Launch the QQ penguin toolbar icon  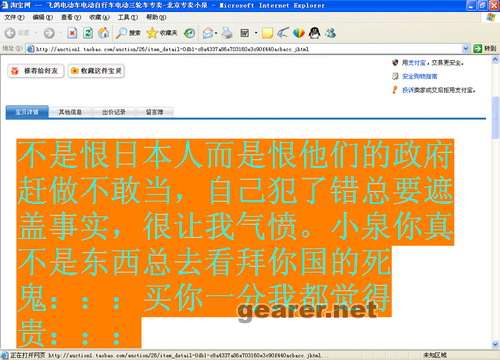314,33
